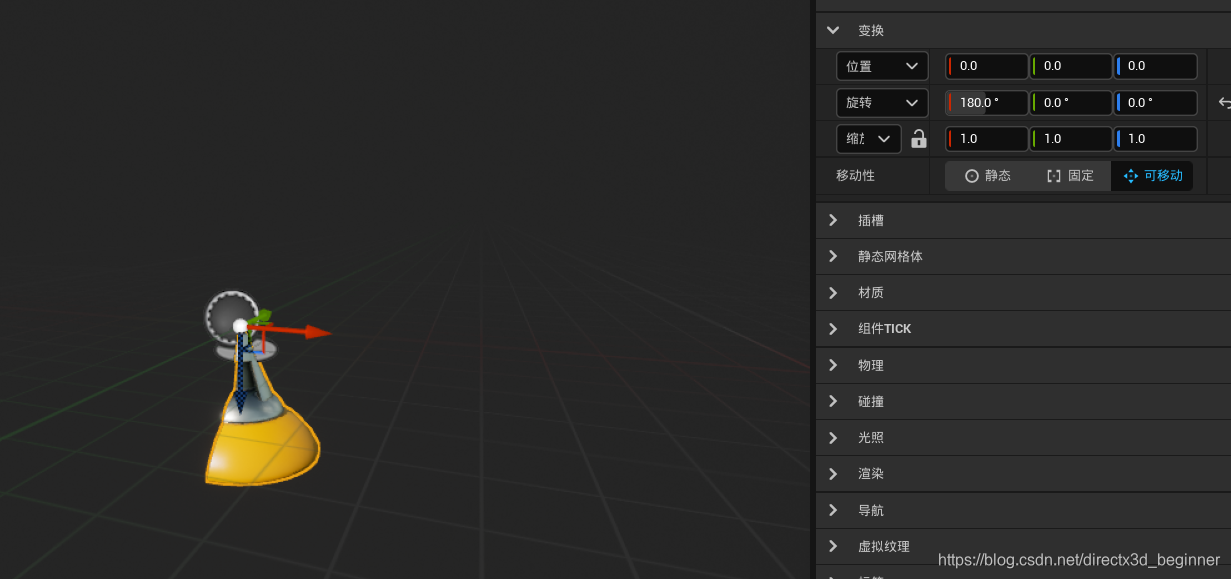Expand the 物理 physics section
The width and height of the screenshot is (1231, 579).
coord(833,365)
